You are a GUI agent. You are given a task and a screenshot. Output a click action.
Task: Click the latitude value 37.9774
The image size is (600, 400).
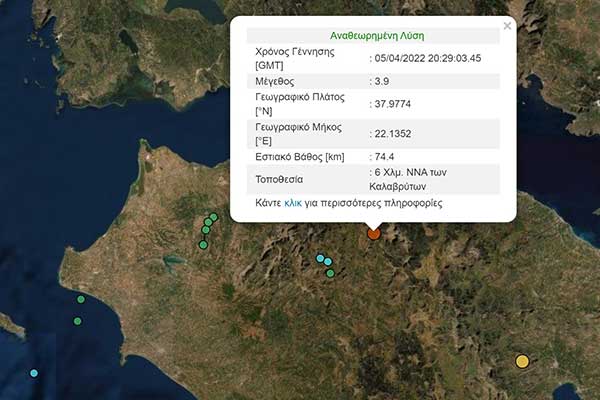[393, 104]
